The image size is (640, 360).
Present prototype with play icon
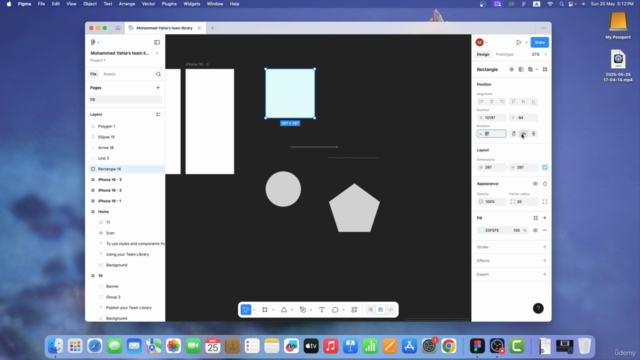(518, 42)
